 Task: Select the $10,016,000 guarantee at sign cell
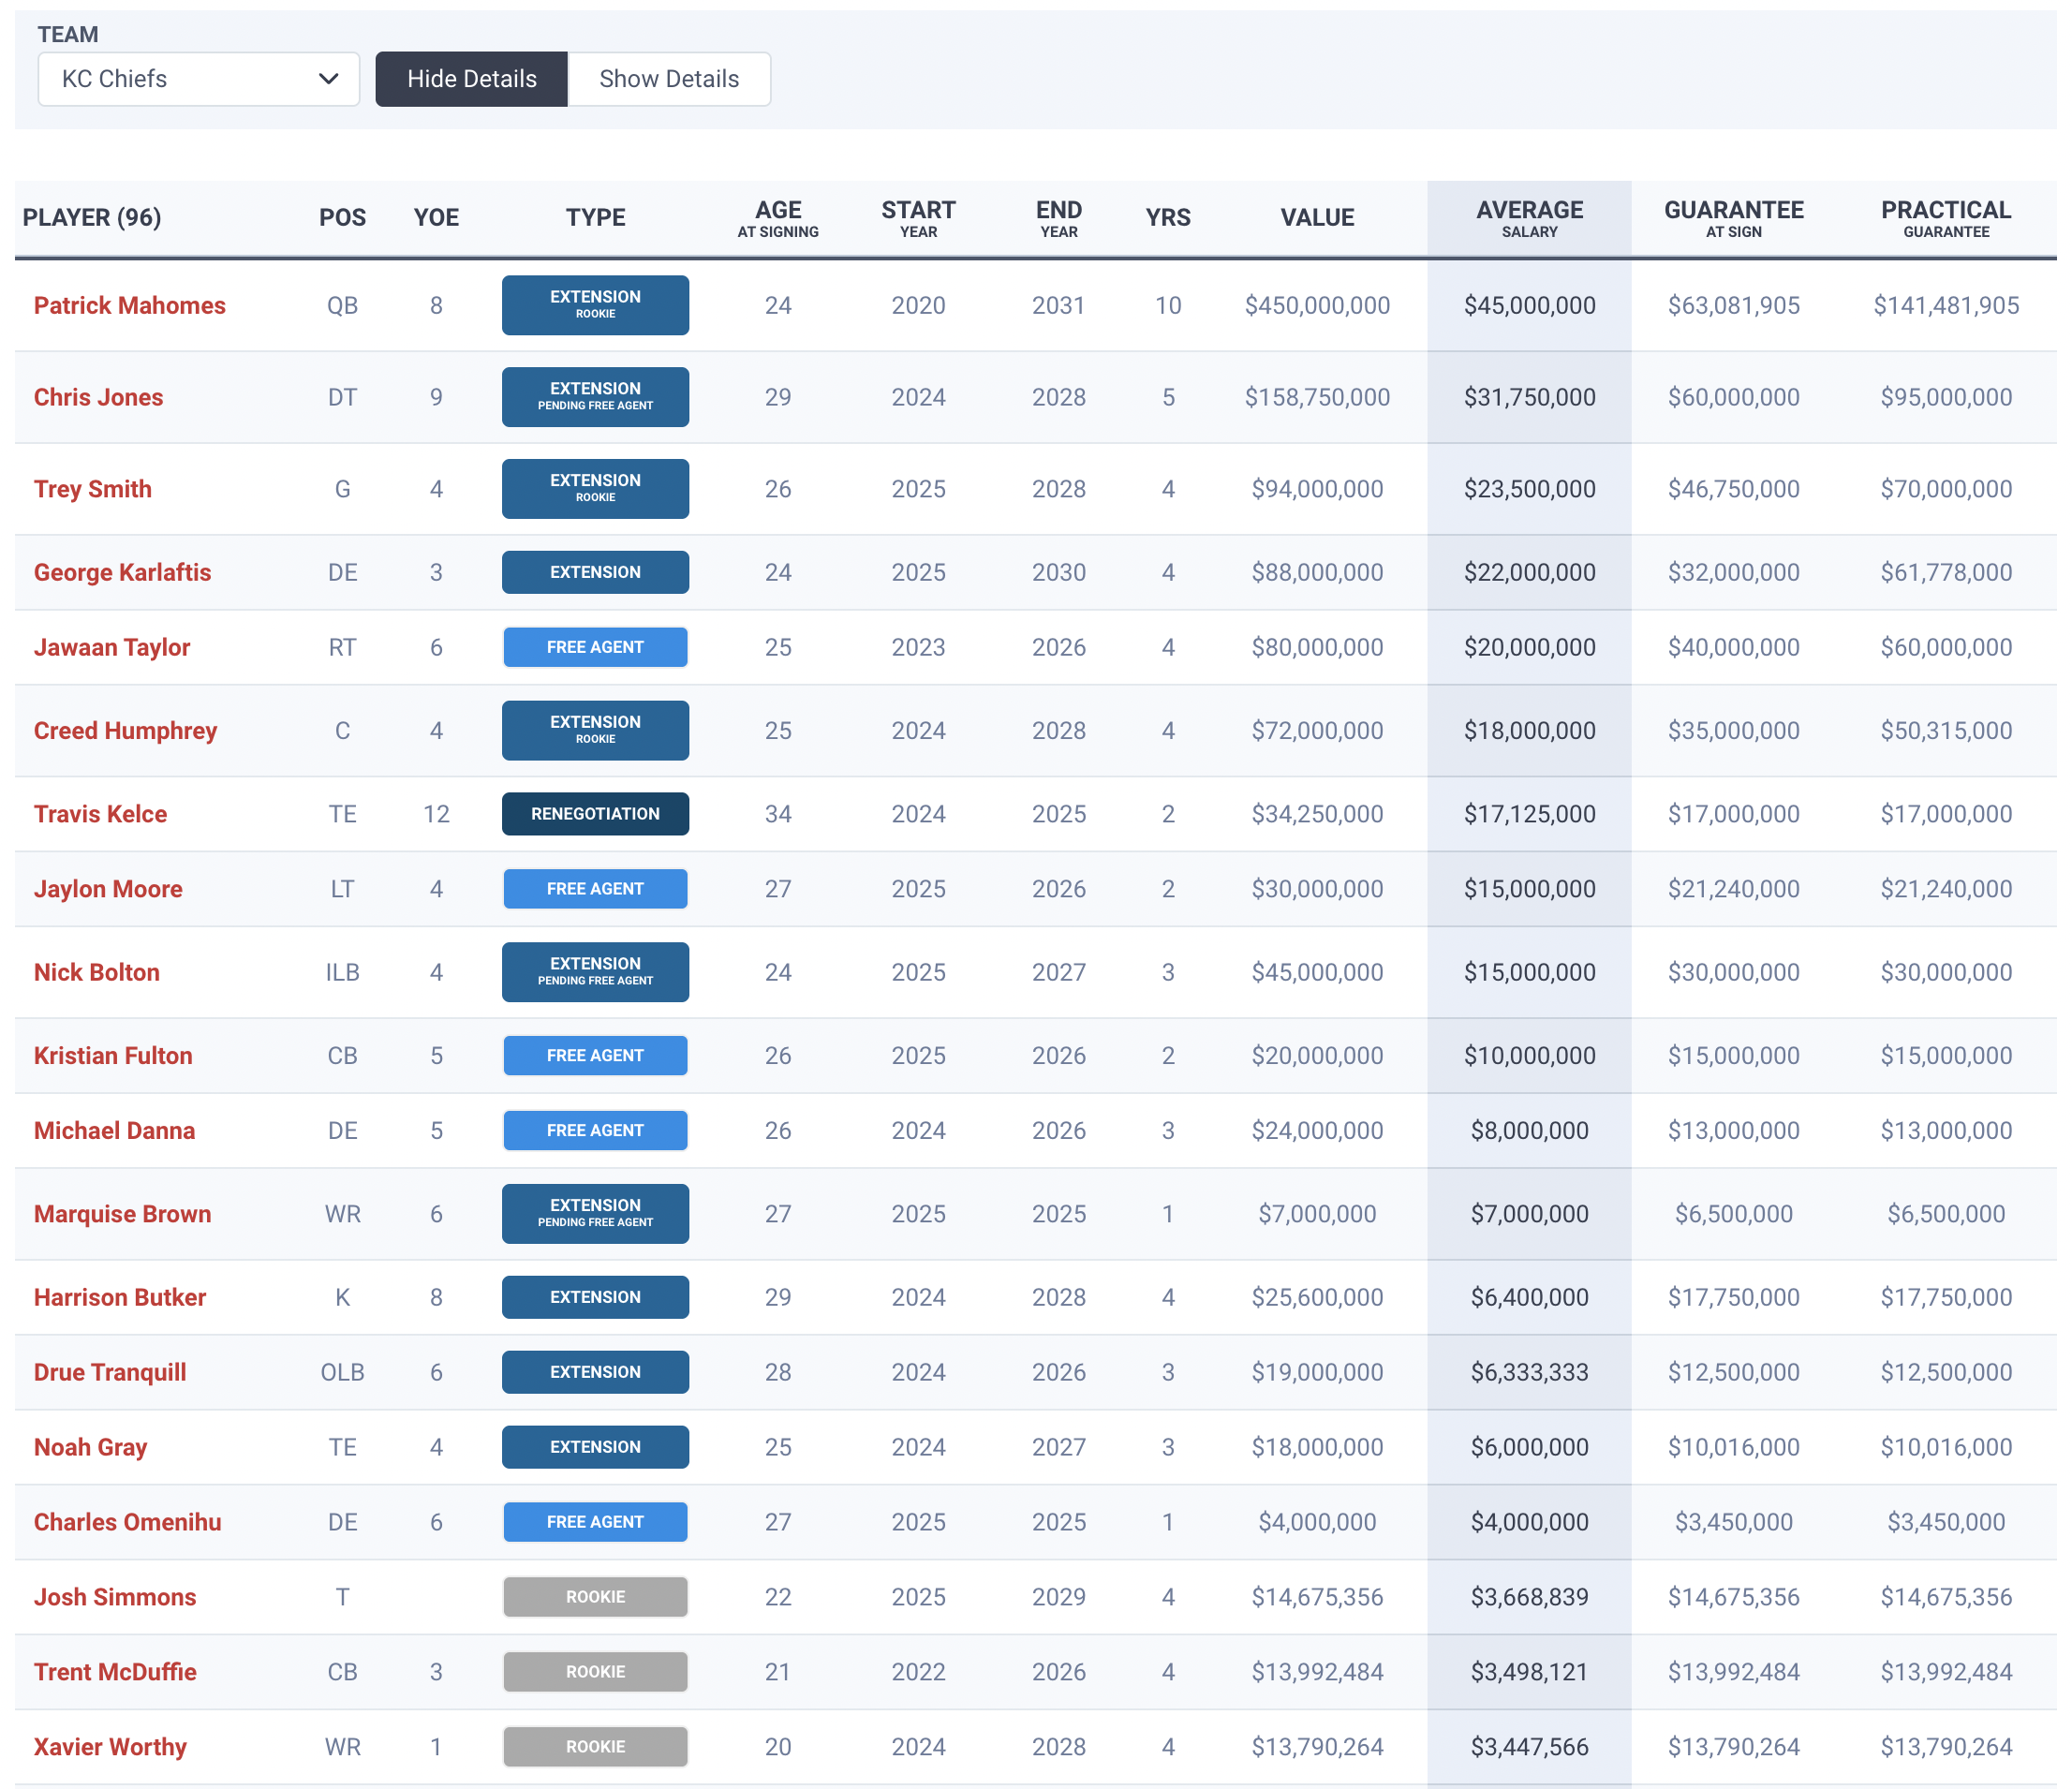tap(1733, 1447)
